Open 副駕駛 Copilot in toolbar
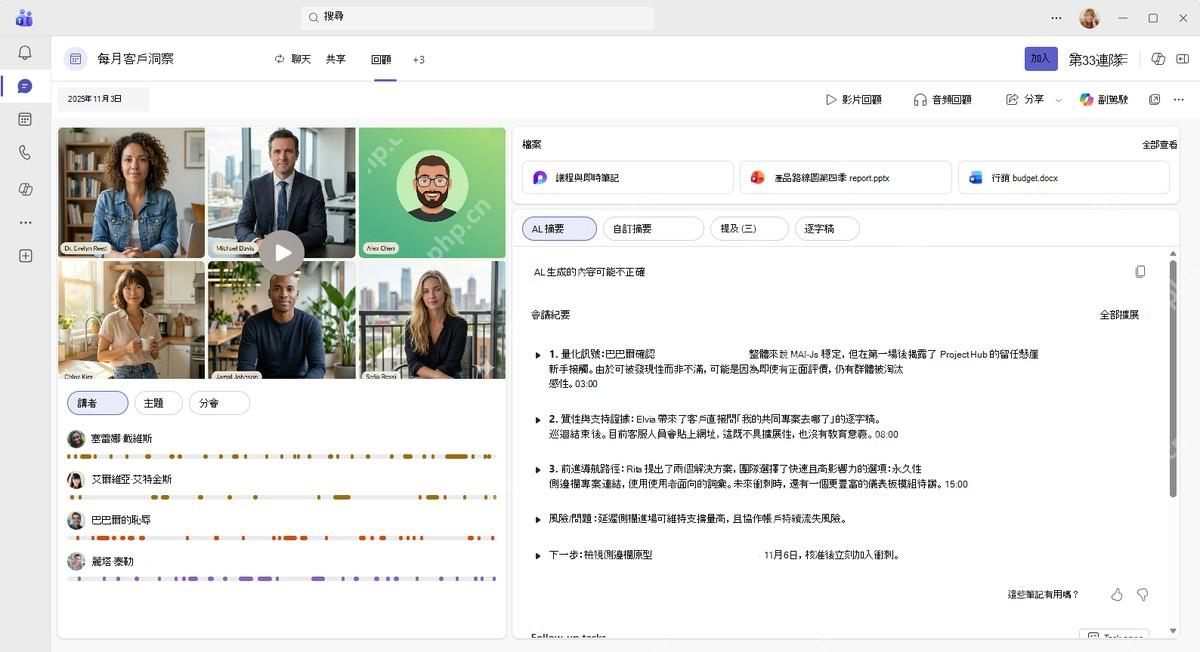Image resolution: width=1200 pixels, height=652 pixels. [1104, 99]
